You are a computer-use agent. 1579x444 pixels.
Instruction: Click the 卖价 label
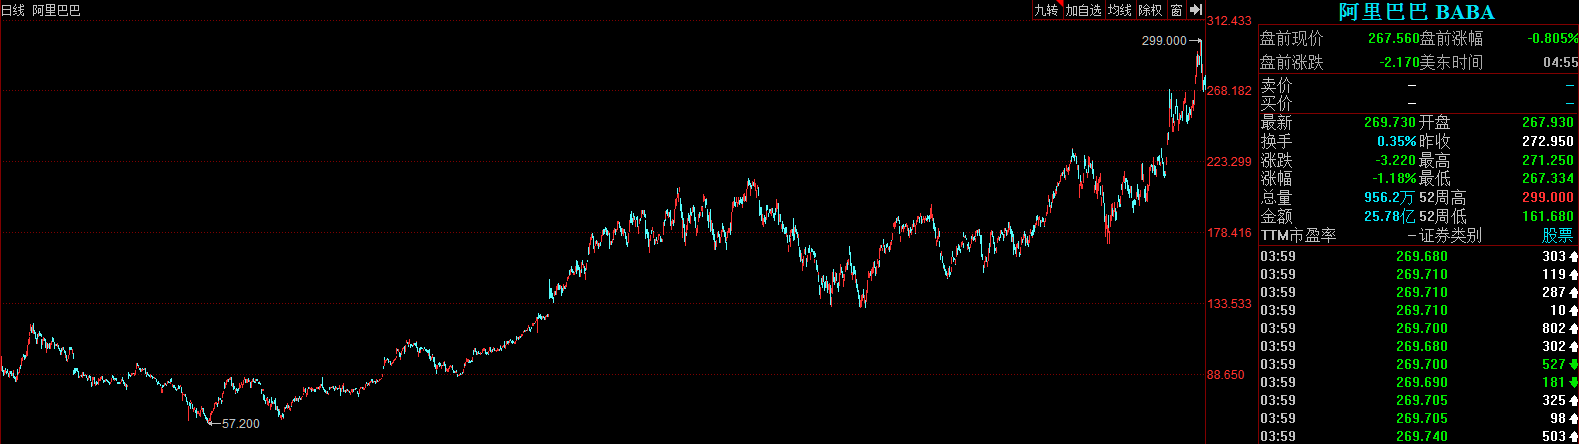tap(1276, 86)
